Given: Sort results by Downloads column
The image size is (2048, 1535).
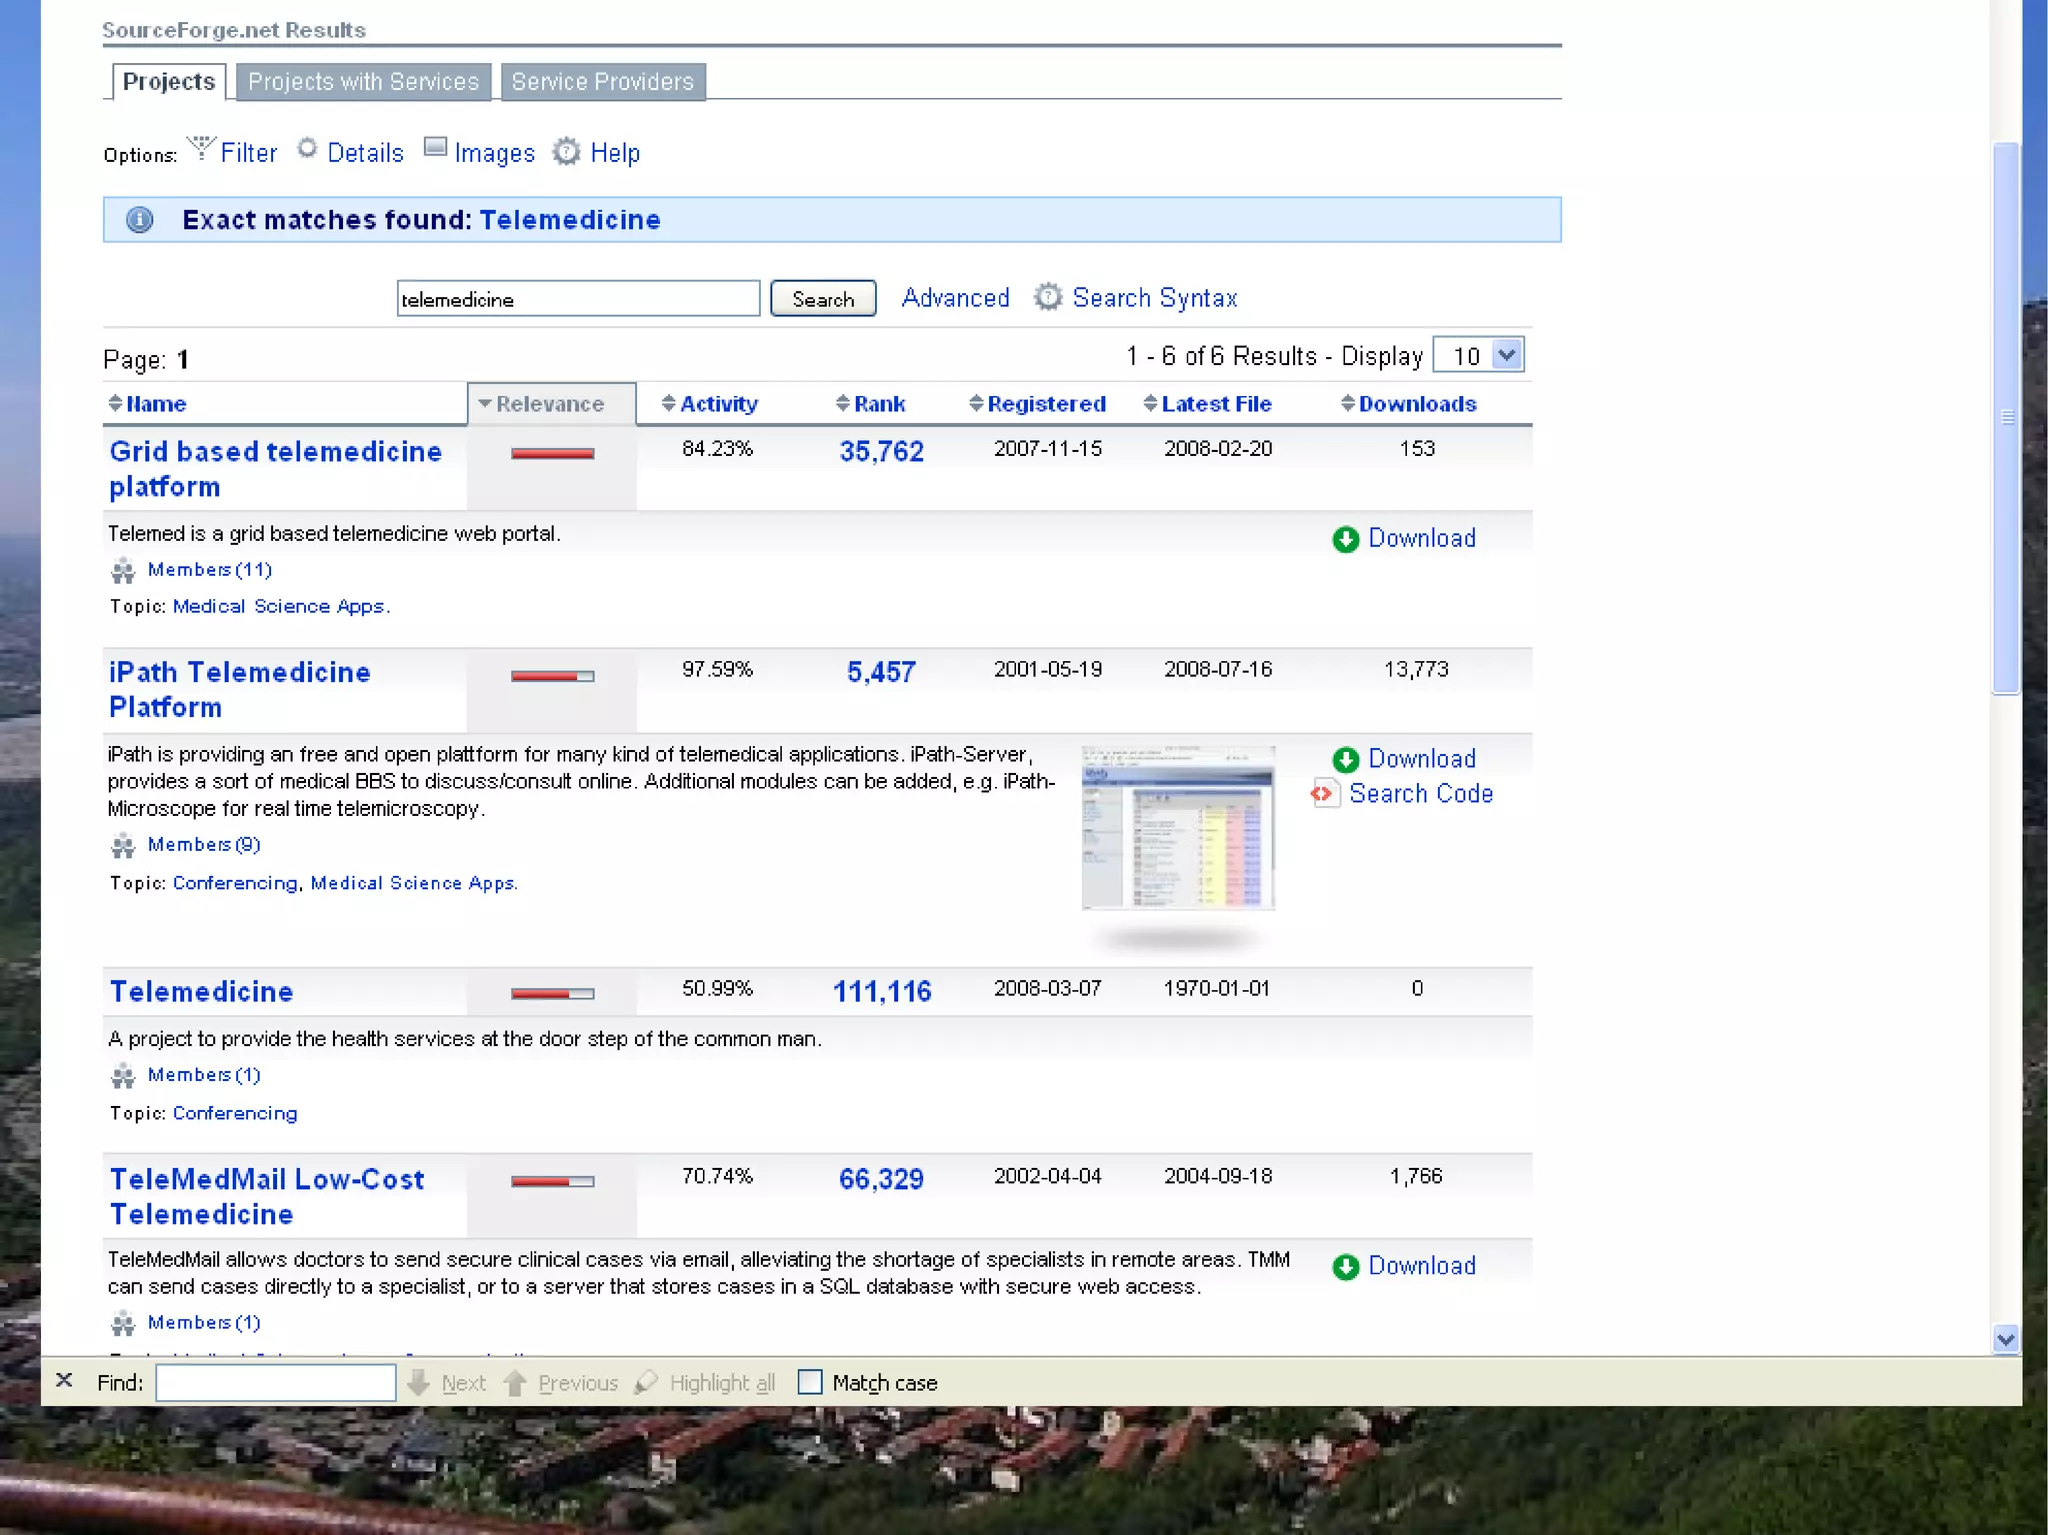Looking at the screenshot, I should 1416,404.
